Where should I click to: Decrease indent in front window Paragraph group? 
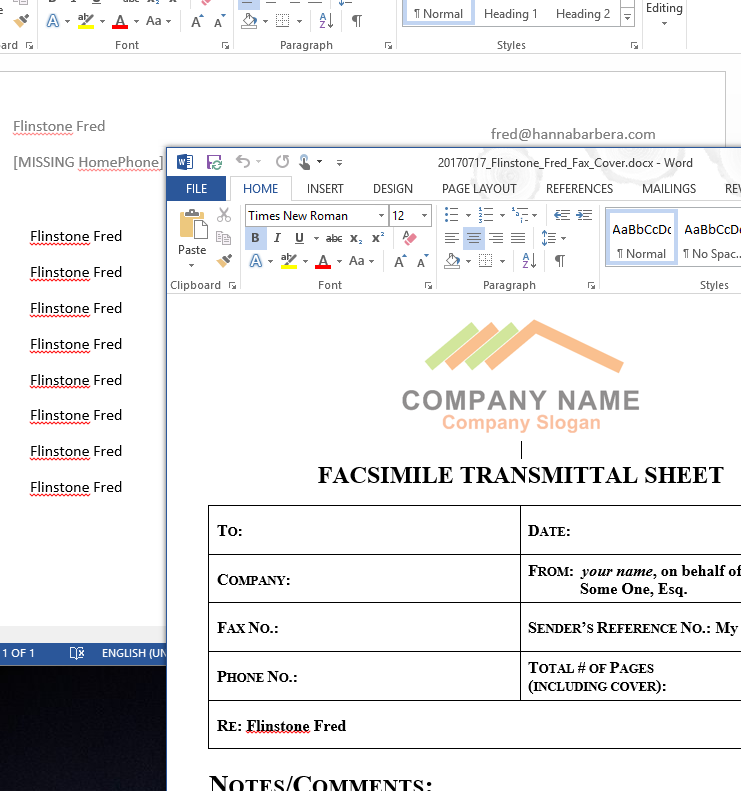(562, 215)
